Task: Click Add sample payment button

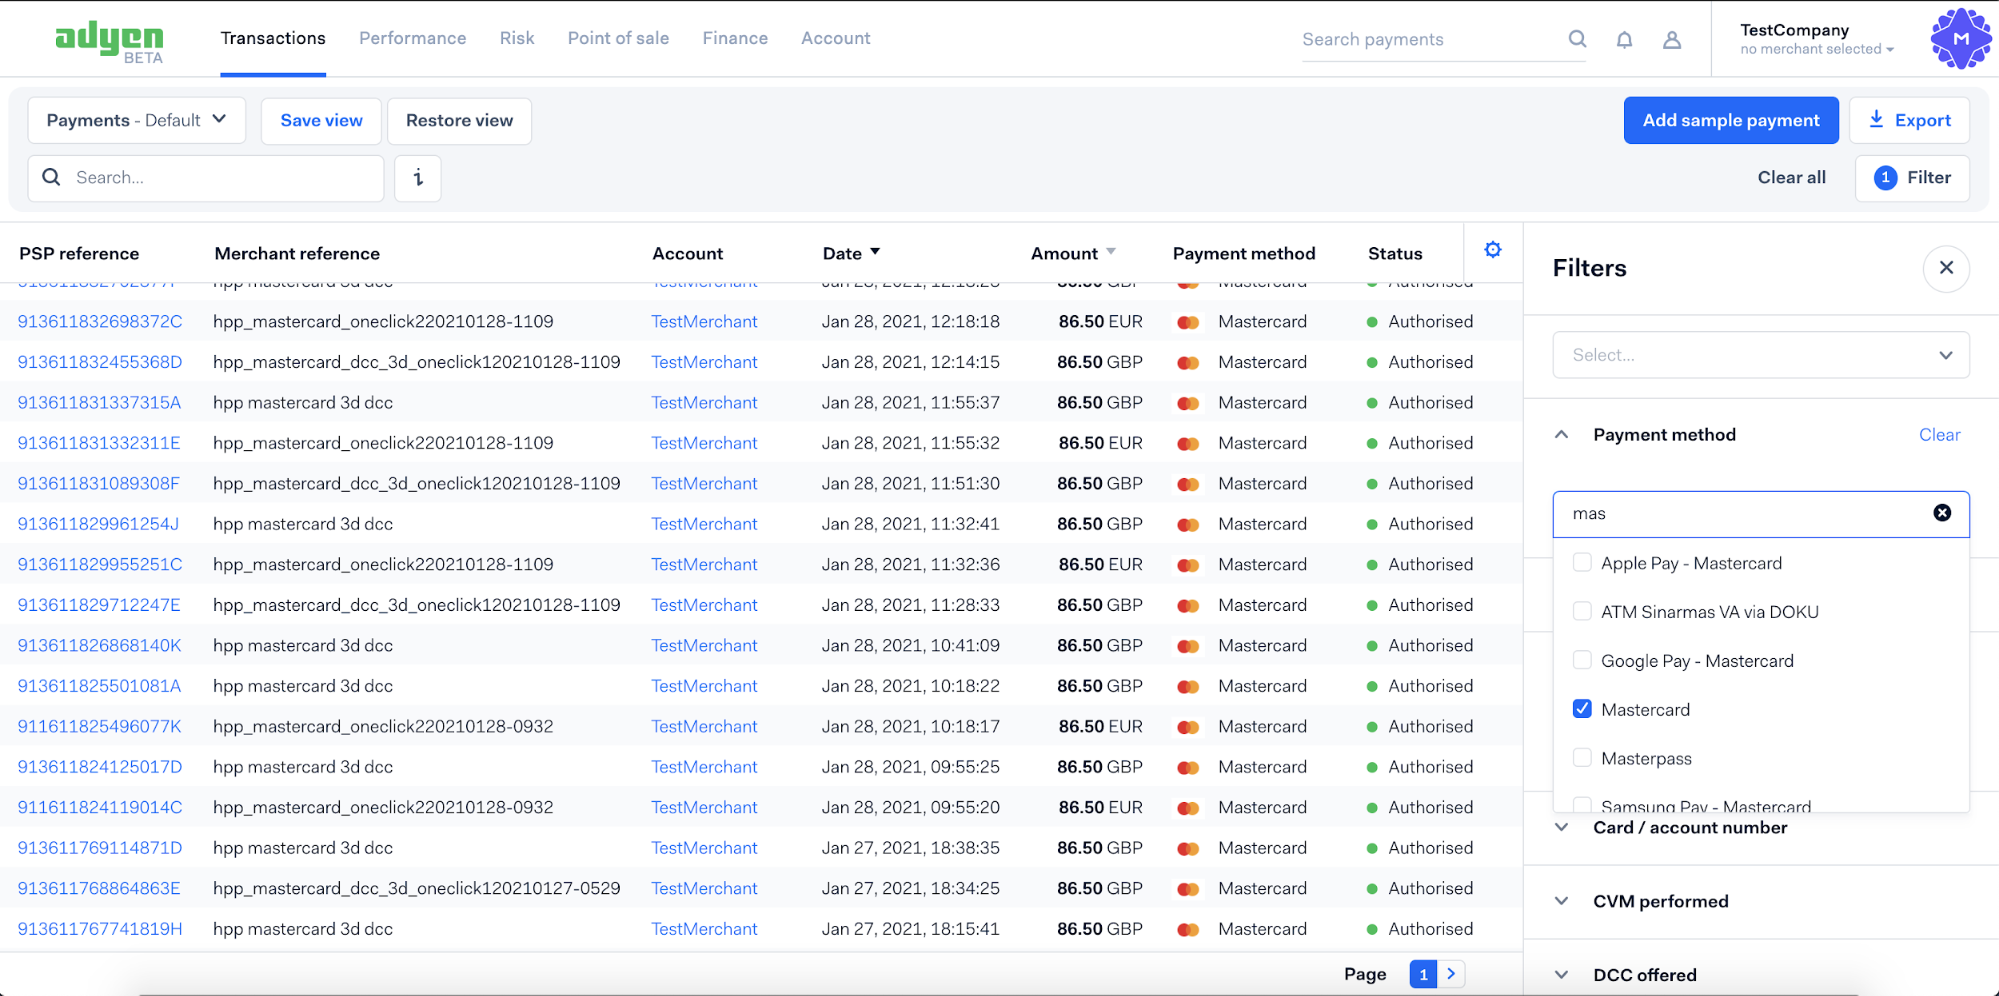Action: (x=1731, y=120)
